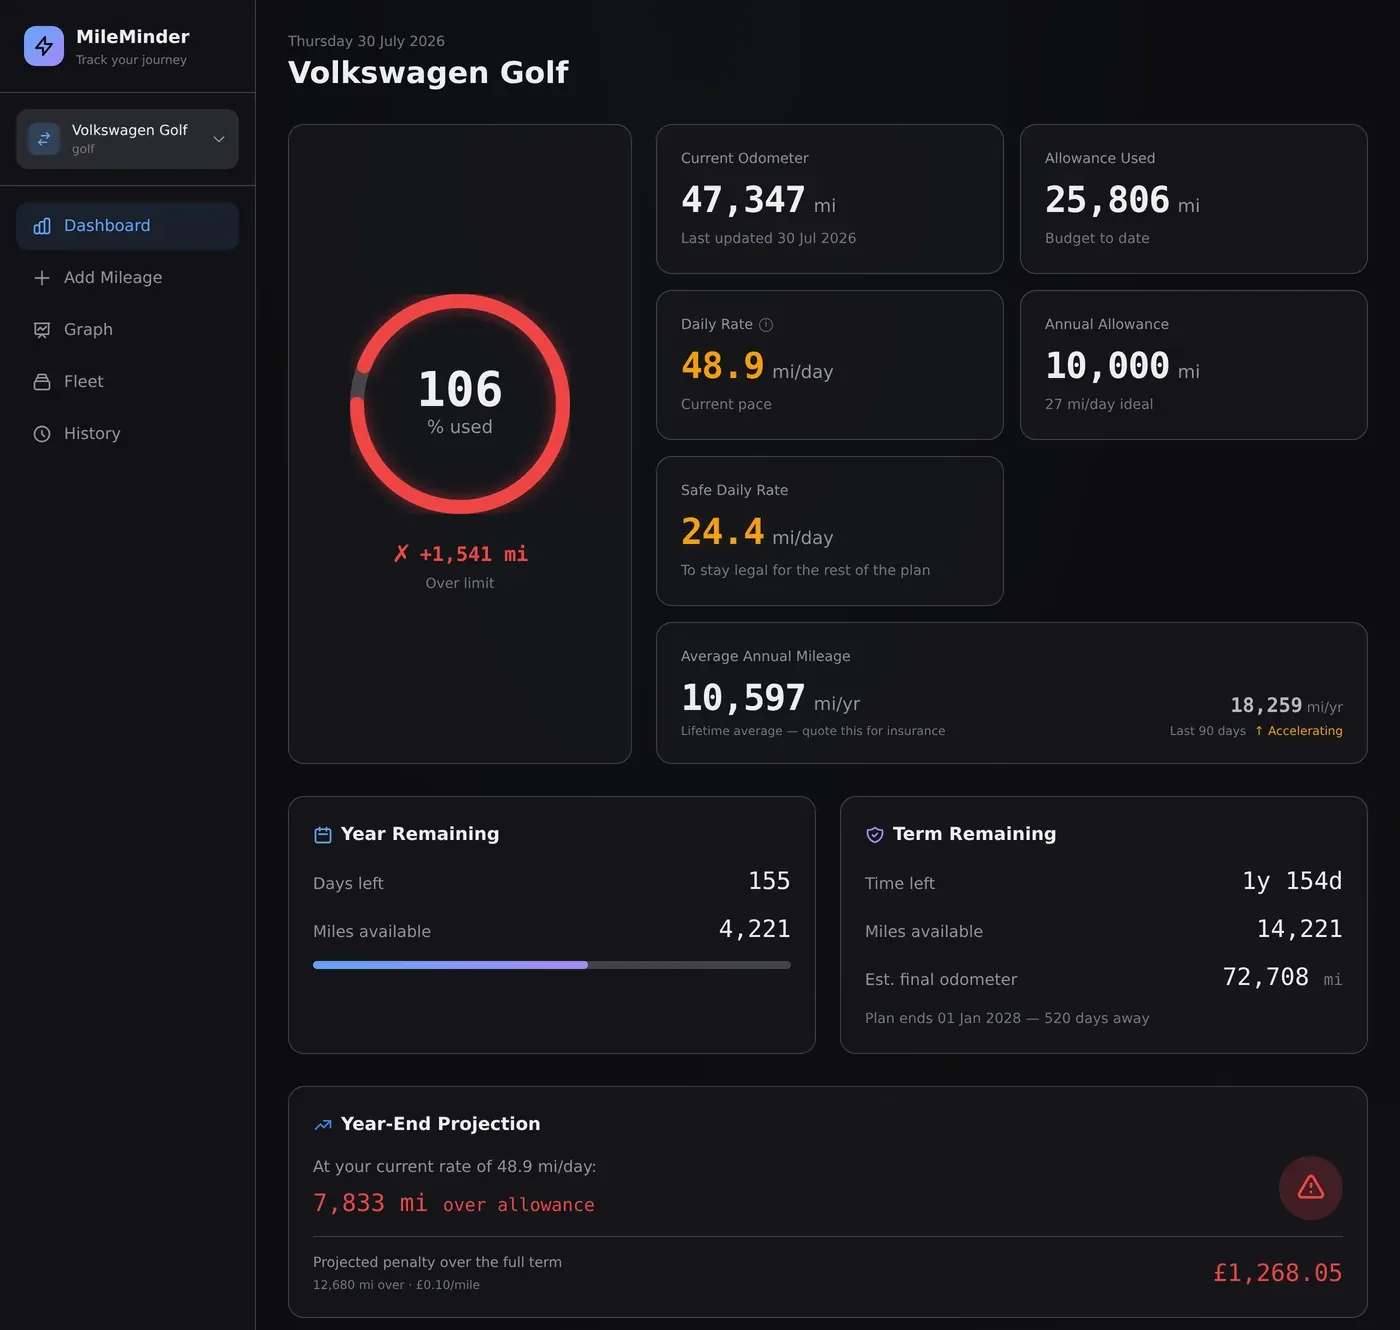The height and width of the screenshot is (1330, 1400).
Task: Click the Days left 155 value
Action: point(769,881)
